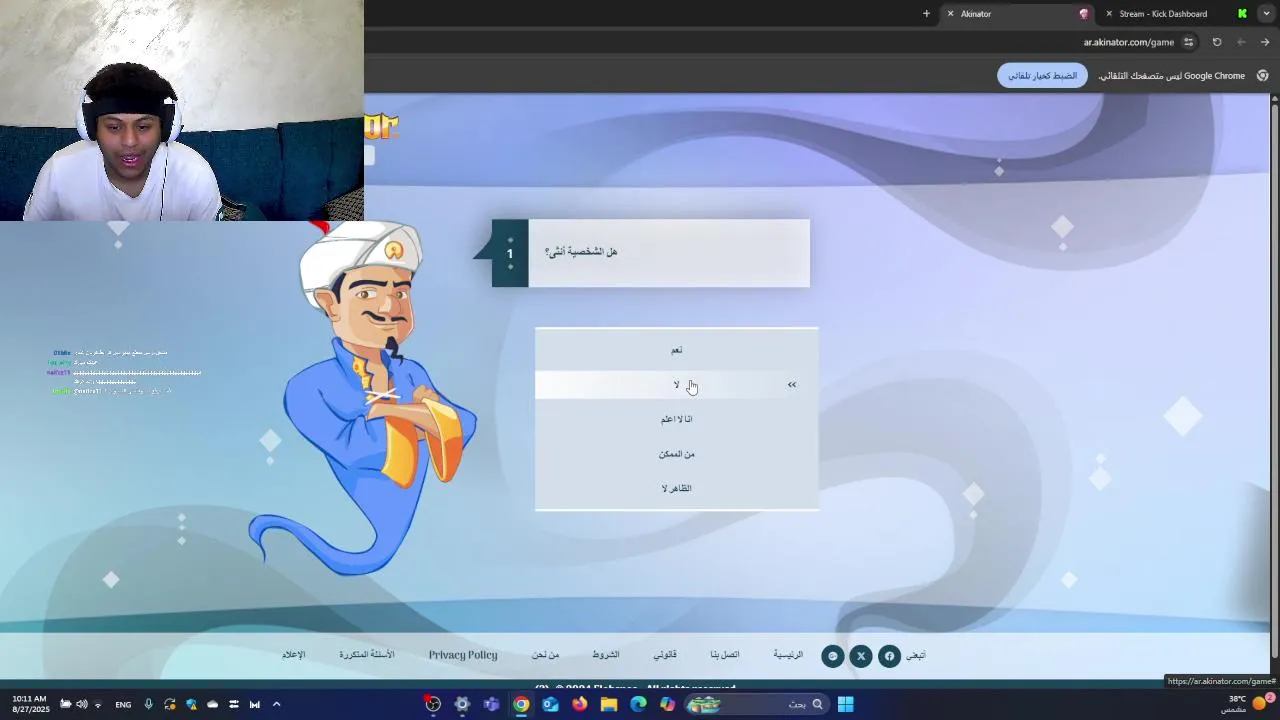This screenshot has width=1280, height=720.
Task: Click the ar.akinator.com/game address bar
Action: [1129, 42]
